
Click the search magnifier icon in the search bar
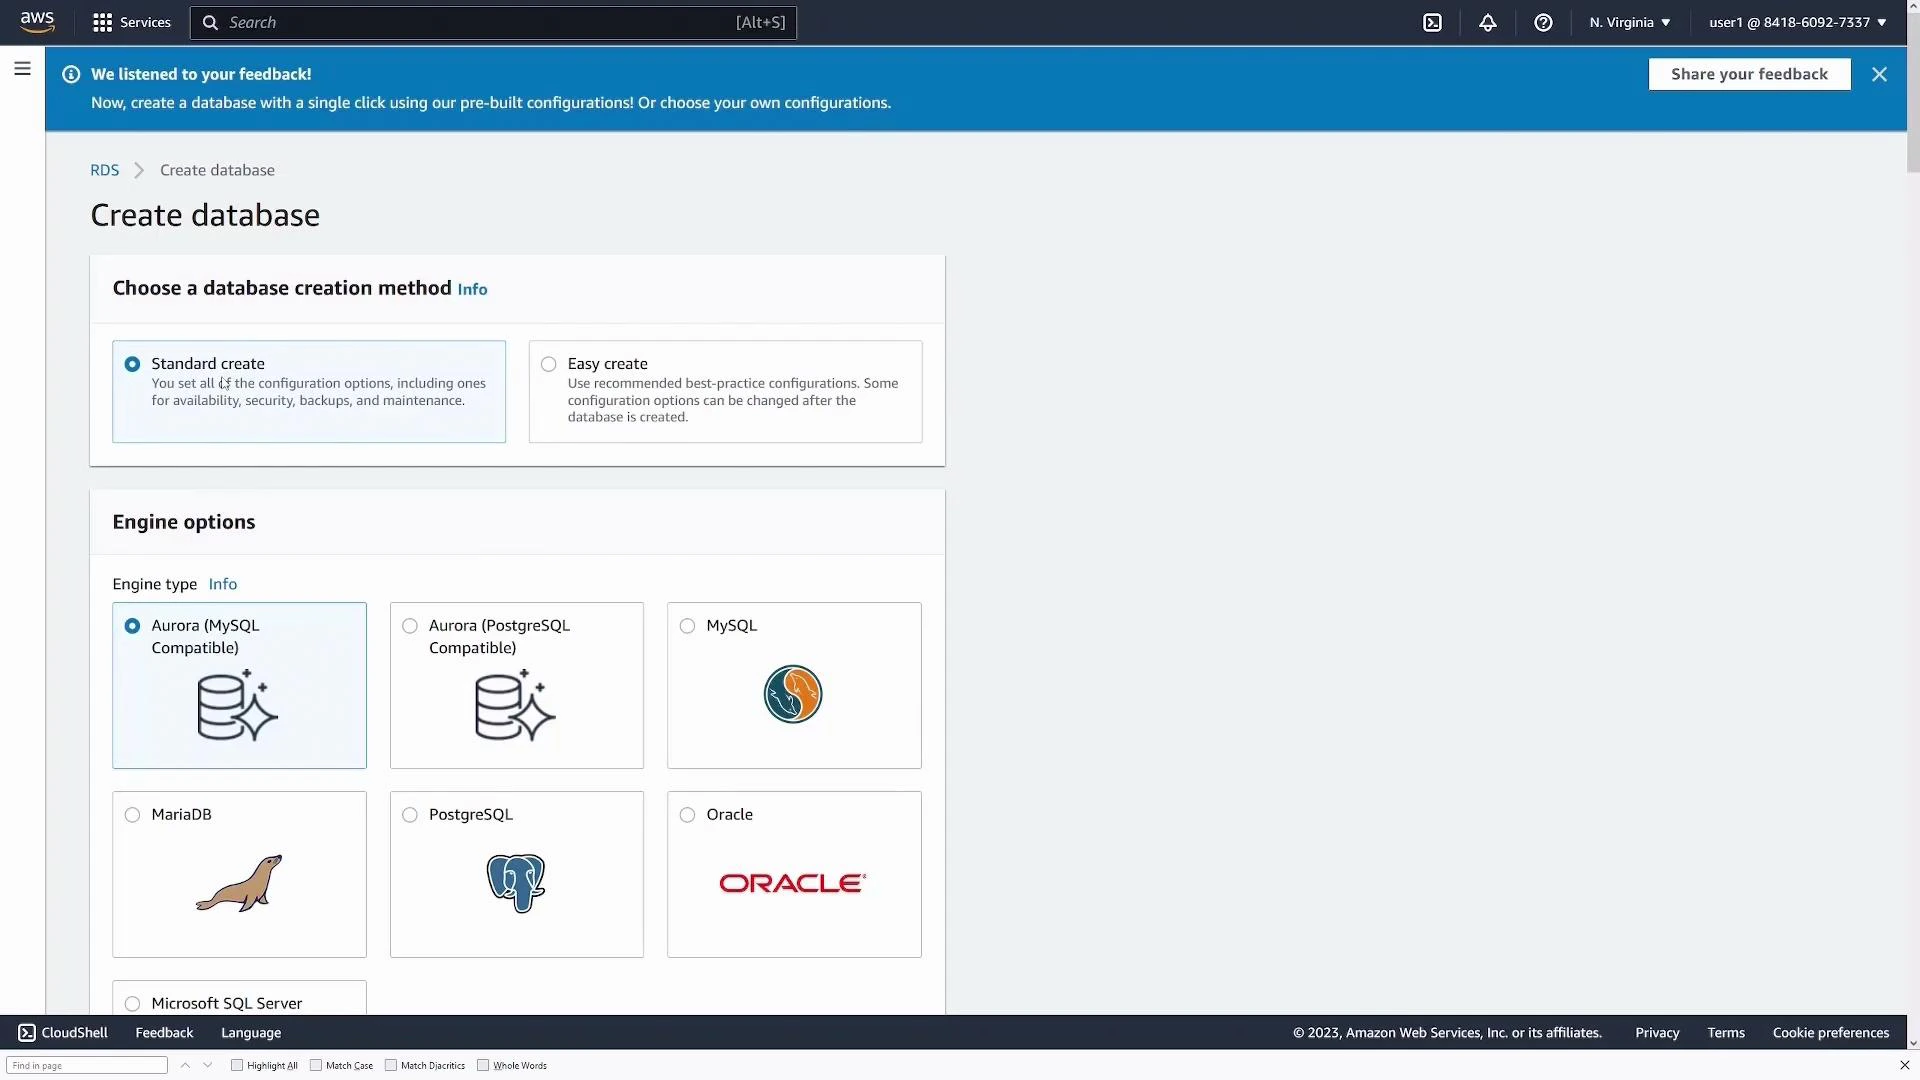click(x=211, y=22)
